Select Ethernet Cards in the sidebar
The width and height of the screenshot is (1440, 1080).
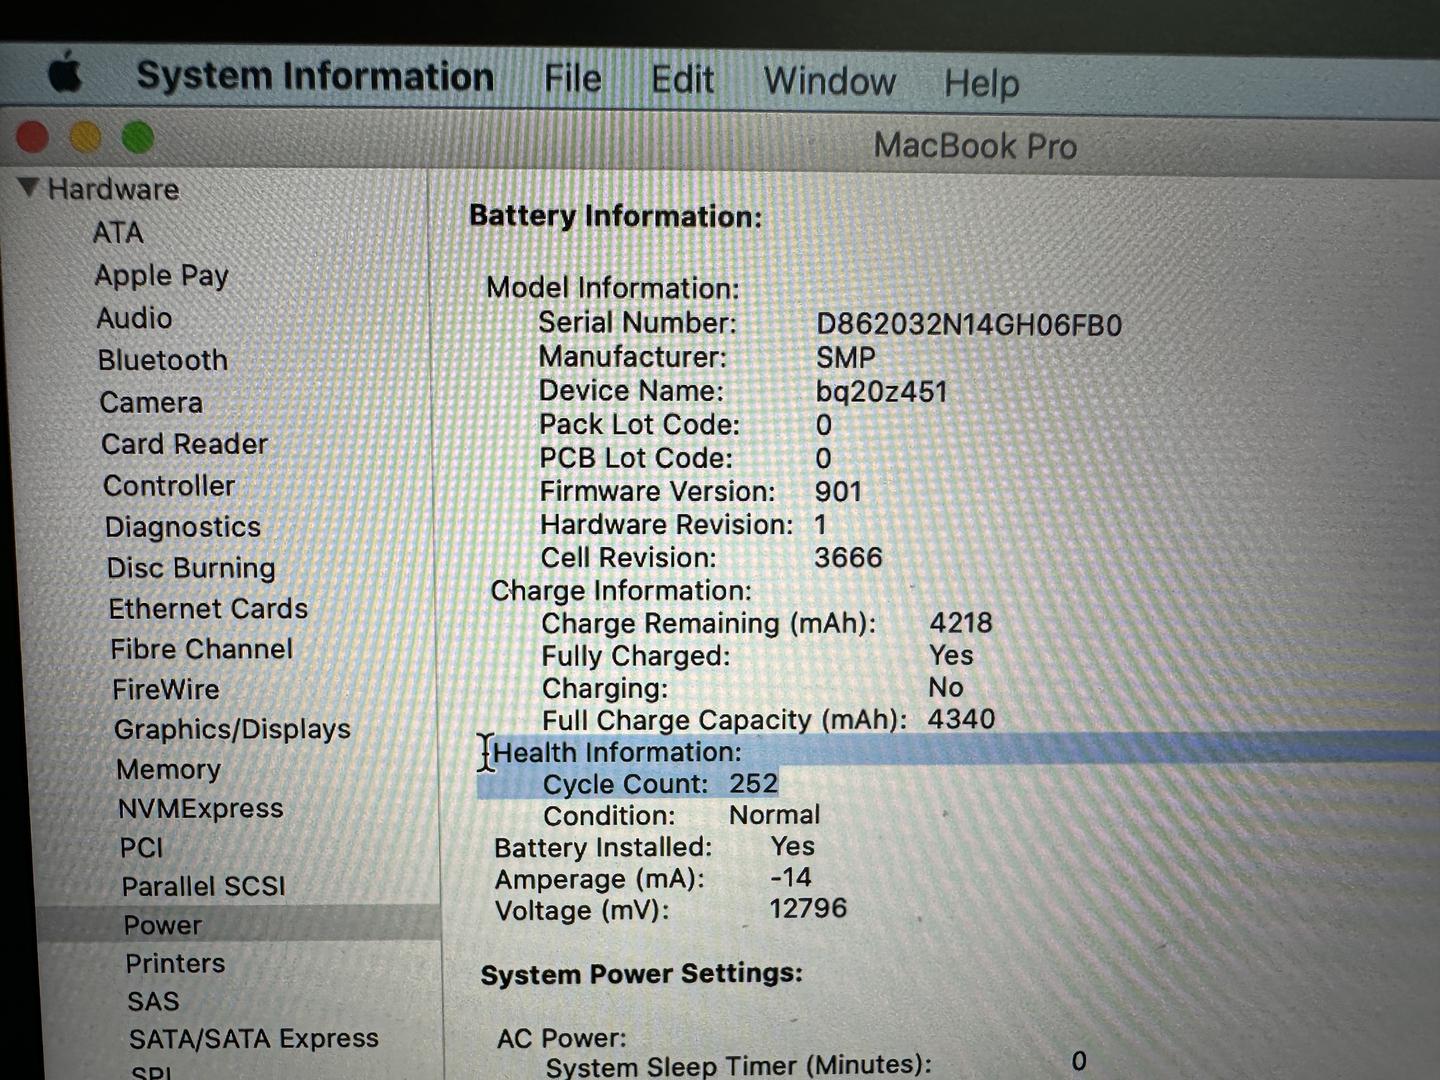(208, 608)
